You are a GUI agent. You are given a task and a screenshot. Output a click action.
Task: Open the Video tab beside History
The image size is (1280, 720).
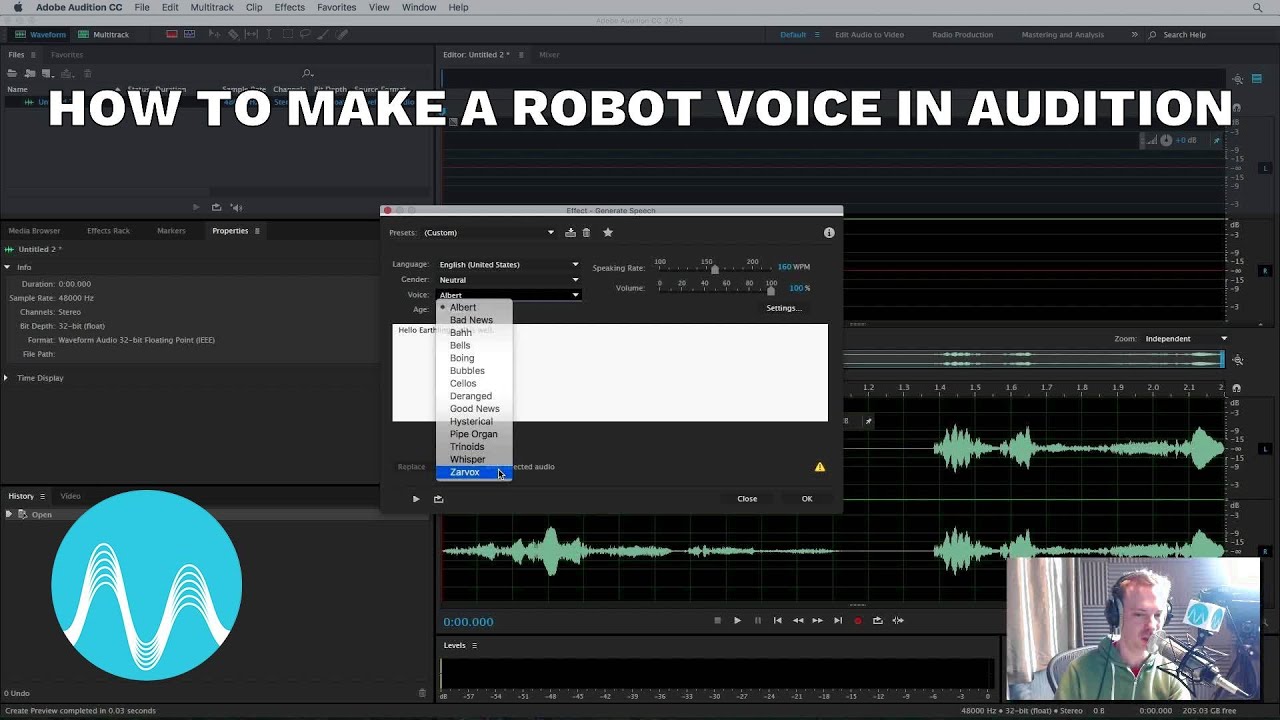click(x=70, y=496)
